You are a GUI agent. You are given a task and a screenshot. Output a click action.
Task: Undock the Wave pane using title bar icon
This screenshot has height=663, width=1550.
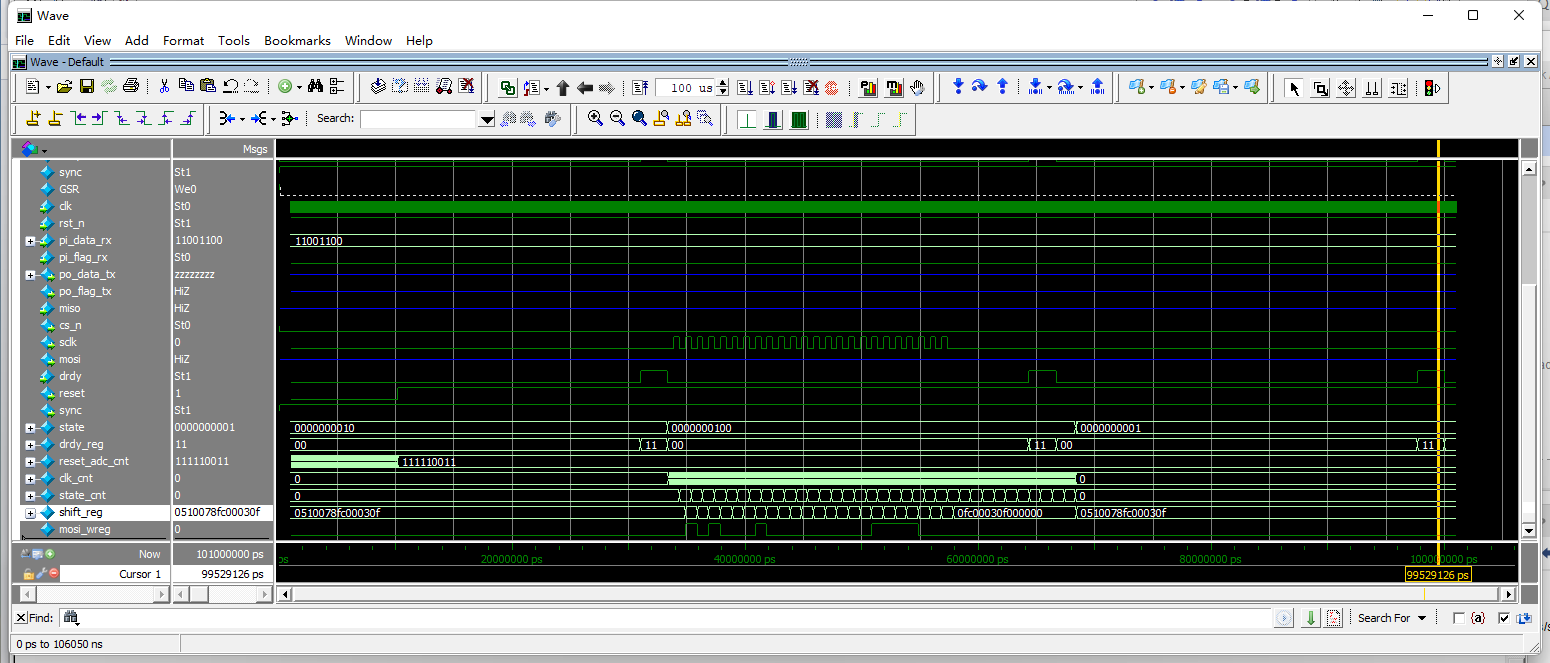1514,62
